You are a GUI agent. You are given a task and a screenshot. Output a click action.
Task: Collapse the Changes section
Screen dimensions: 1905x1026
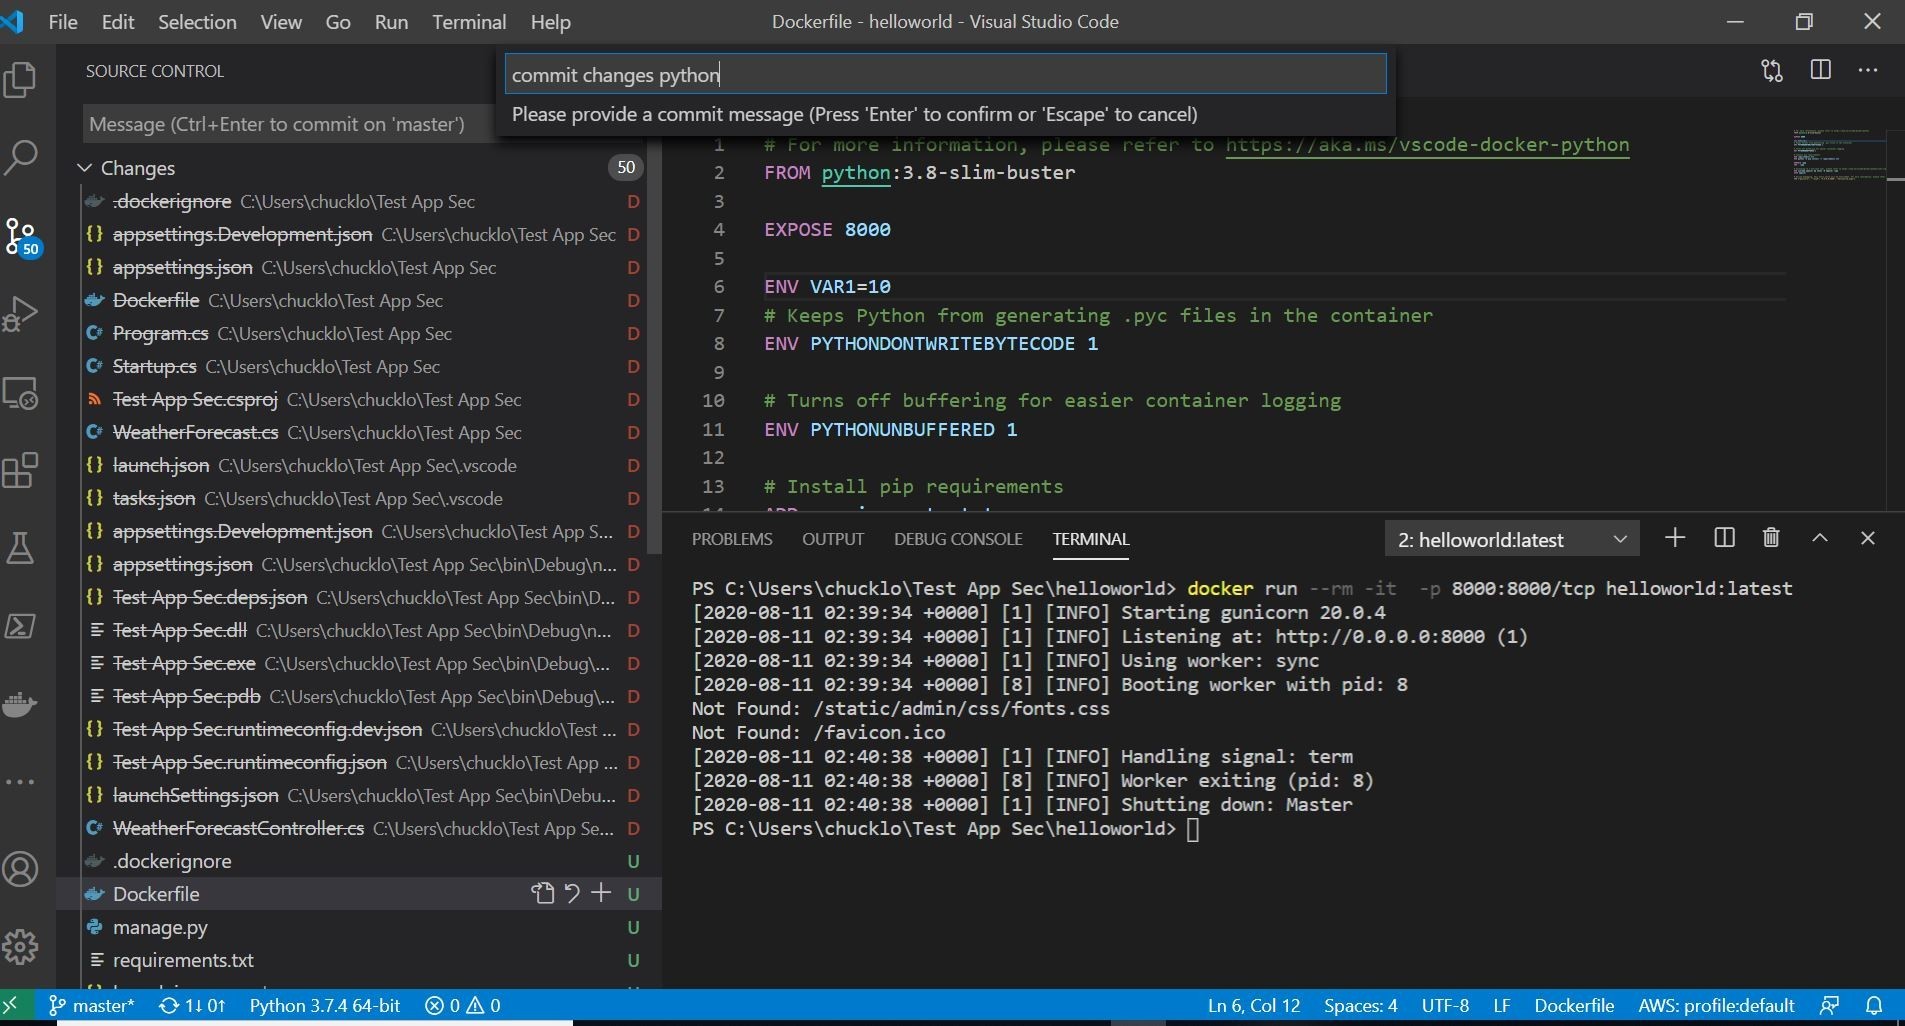(85, 168)
